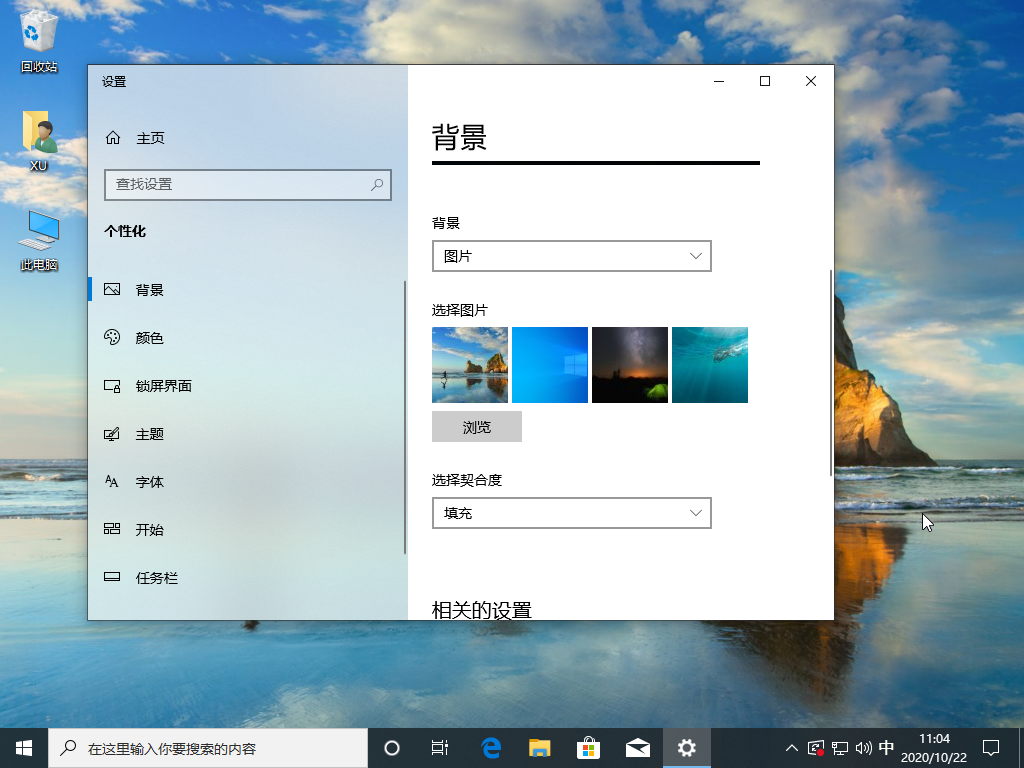Click the 查找设置 search magnifier
The image size is (1024, 768).
point(376,185)
